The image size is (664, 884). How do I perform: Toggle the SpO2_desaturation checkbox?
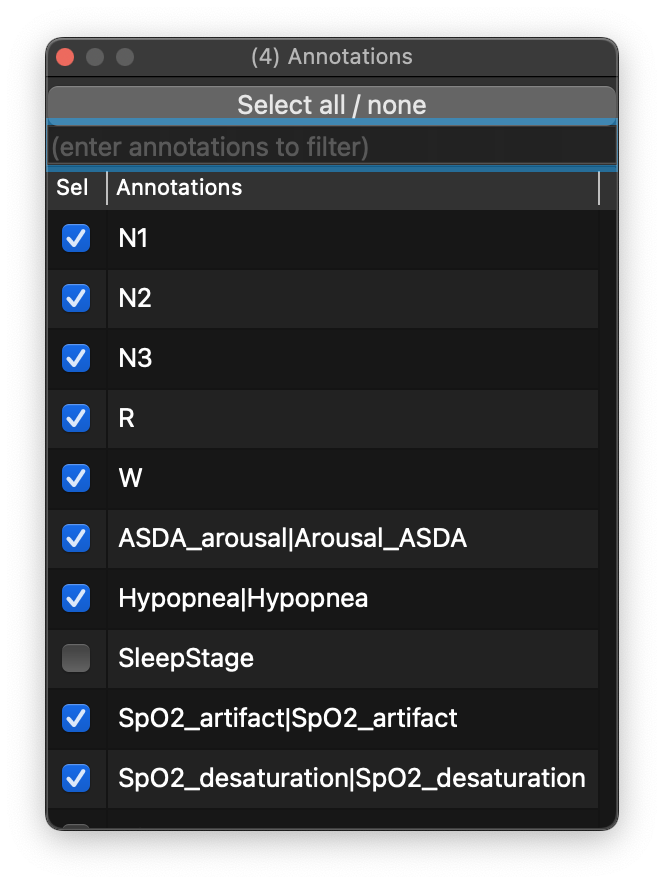coord(76,778)
